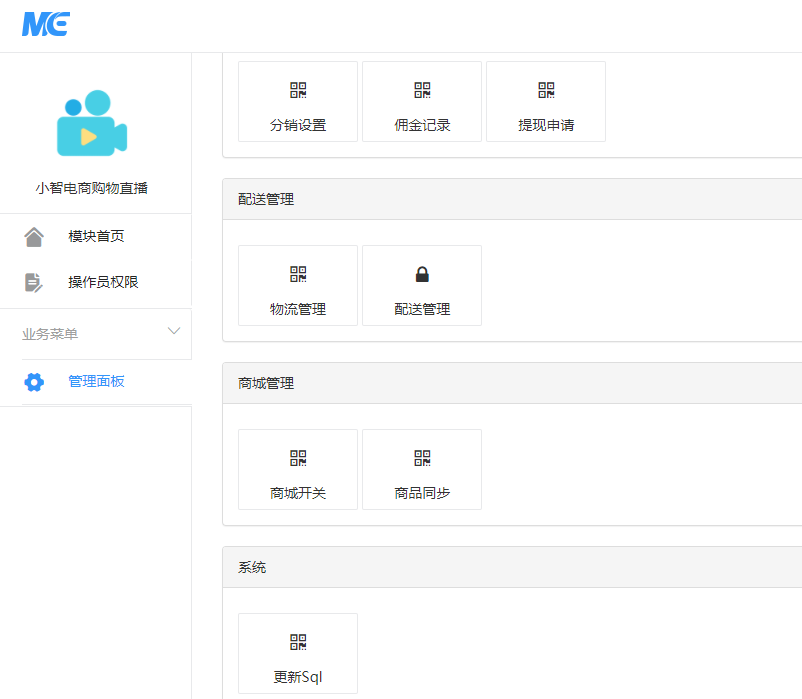Open the 分销设置 tile label

[x=298, y=125]
